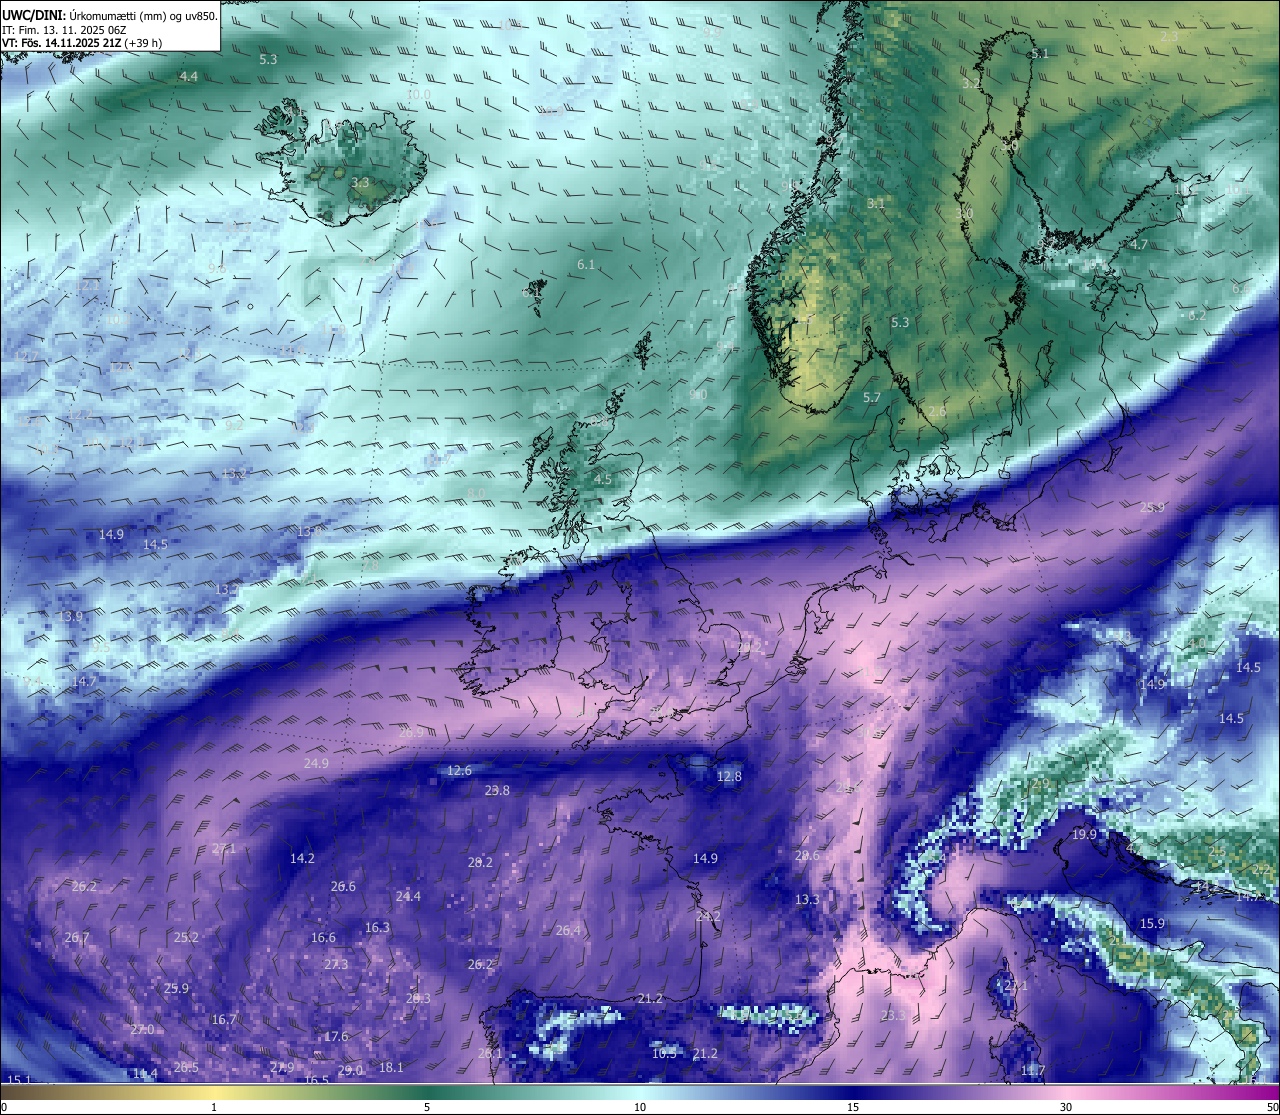This screenshot has width=1280, height=1115.
Task: Click the 16.7 value over the Atlantic
Action: [x=224, y=1020]
